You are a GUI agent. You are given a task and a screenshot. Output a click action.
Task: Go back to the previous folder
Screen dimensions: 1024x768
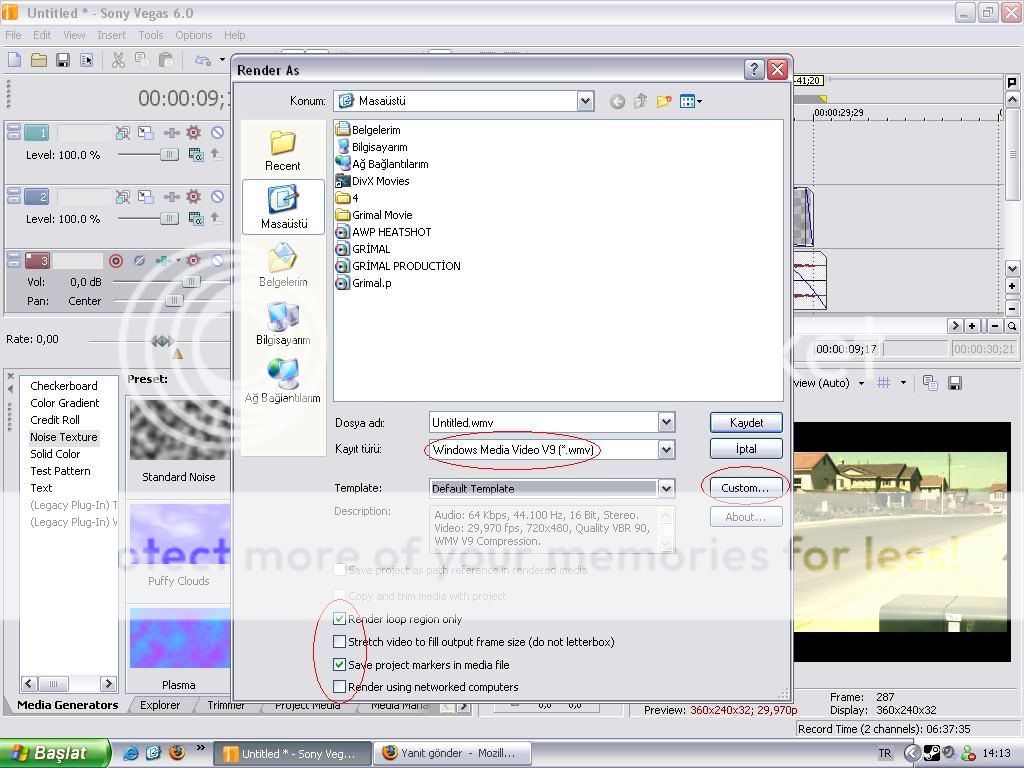(617, 101)
